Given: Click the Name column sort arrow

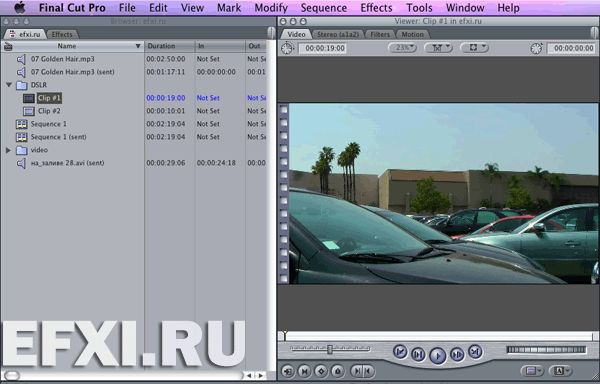Looking at the screenshot, I should pos(138,46).
